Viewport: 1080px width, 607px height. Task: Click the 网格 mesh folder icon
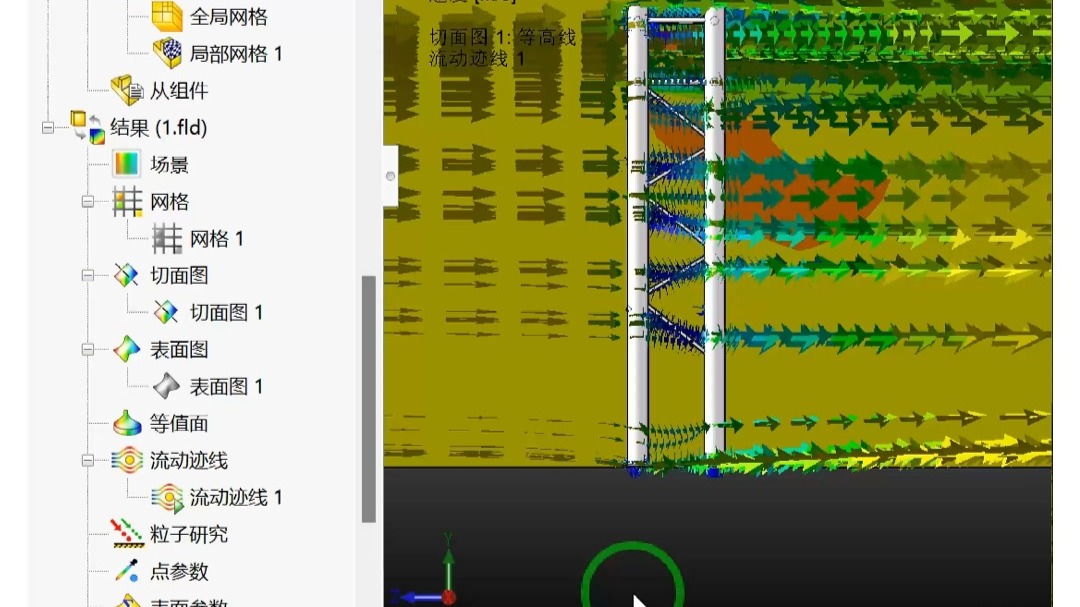click(127, 202)
